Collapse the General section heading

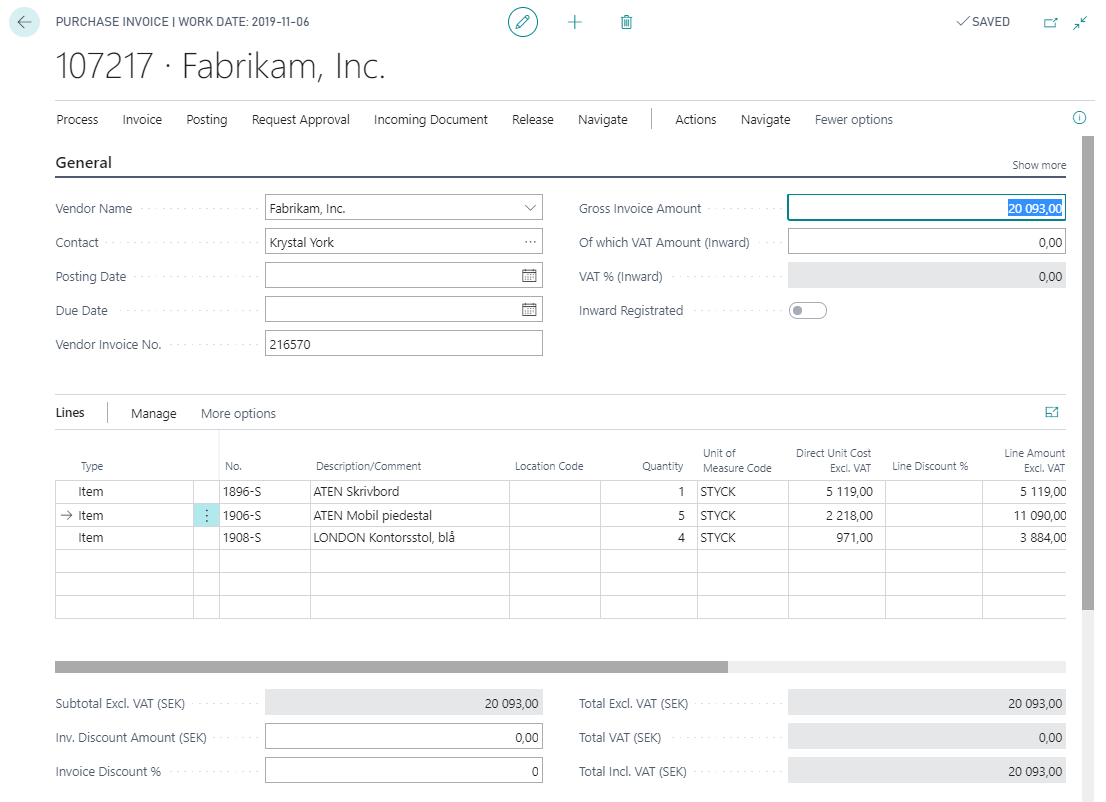coord(84,163)
